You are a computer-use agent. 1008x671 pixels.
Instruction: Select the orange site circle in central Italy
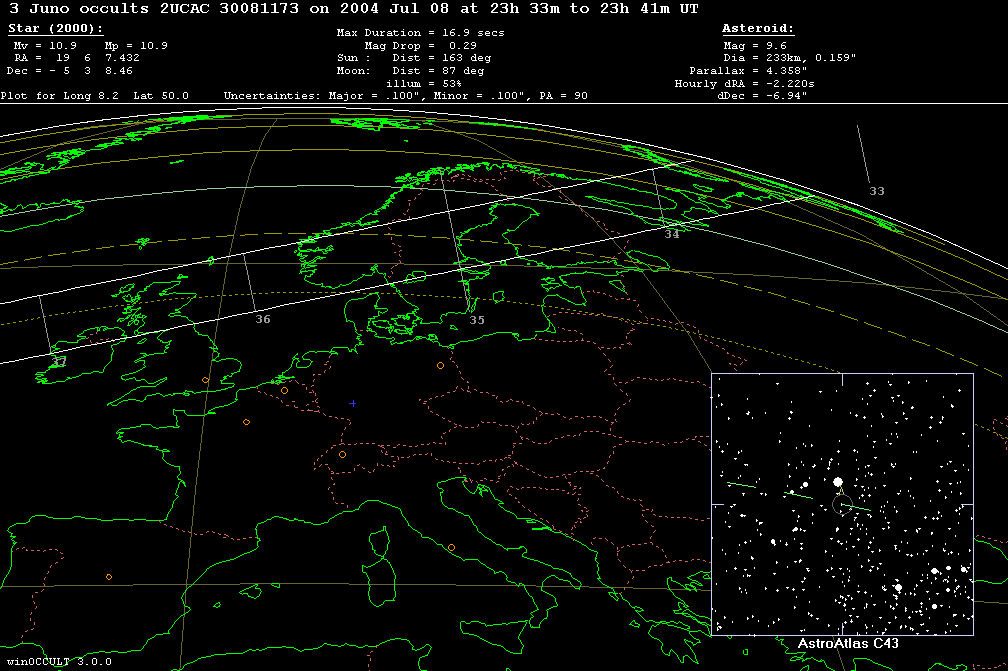[x=451, y=547]
